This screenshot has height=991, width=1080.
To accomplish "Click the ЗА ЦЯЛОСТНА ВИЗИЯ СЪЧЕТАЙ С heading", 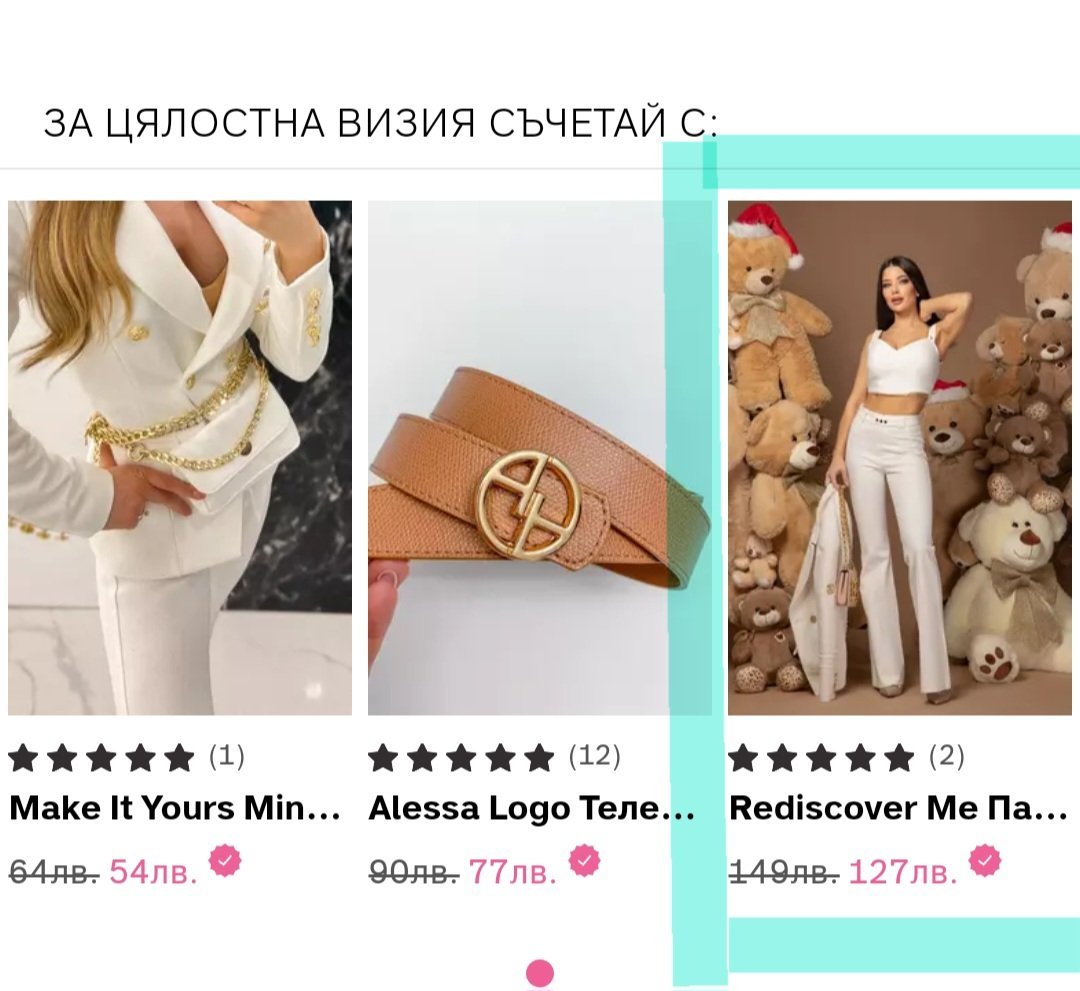I will pos(381,124).
